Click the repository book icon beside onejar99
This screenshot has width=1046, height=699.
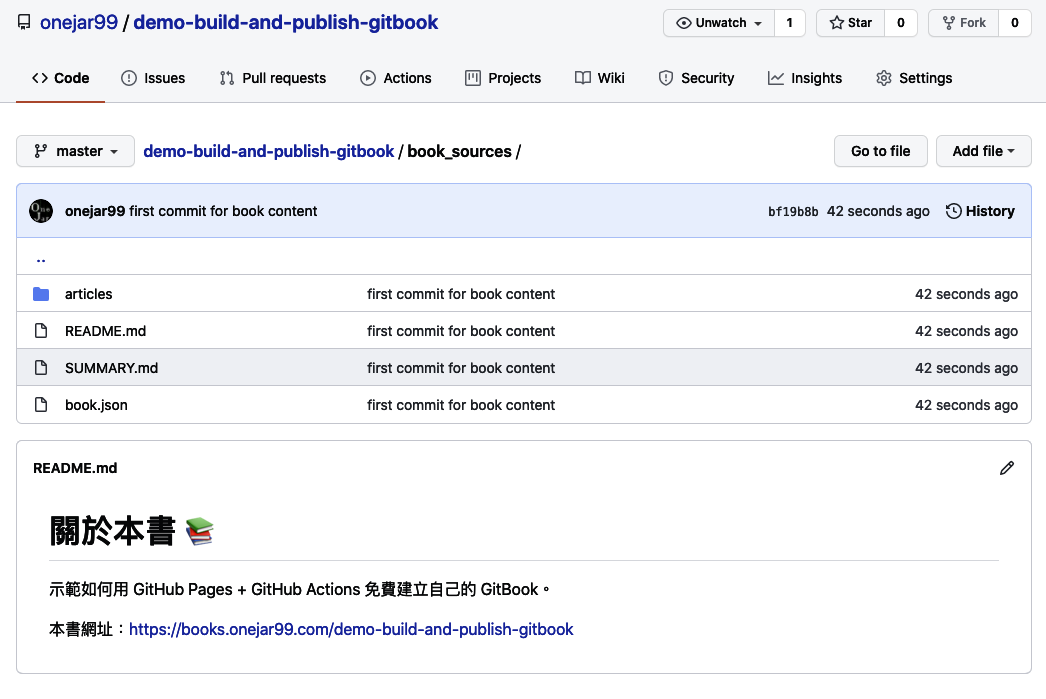tap(24, 23)
